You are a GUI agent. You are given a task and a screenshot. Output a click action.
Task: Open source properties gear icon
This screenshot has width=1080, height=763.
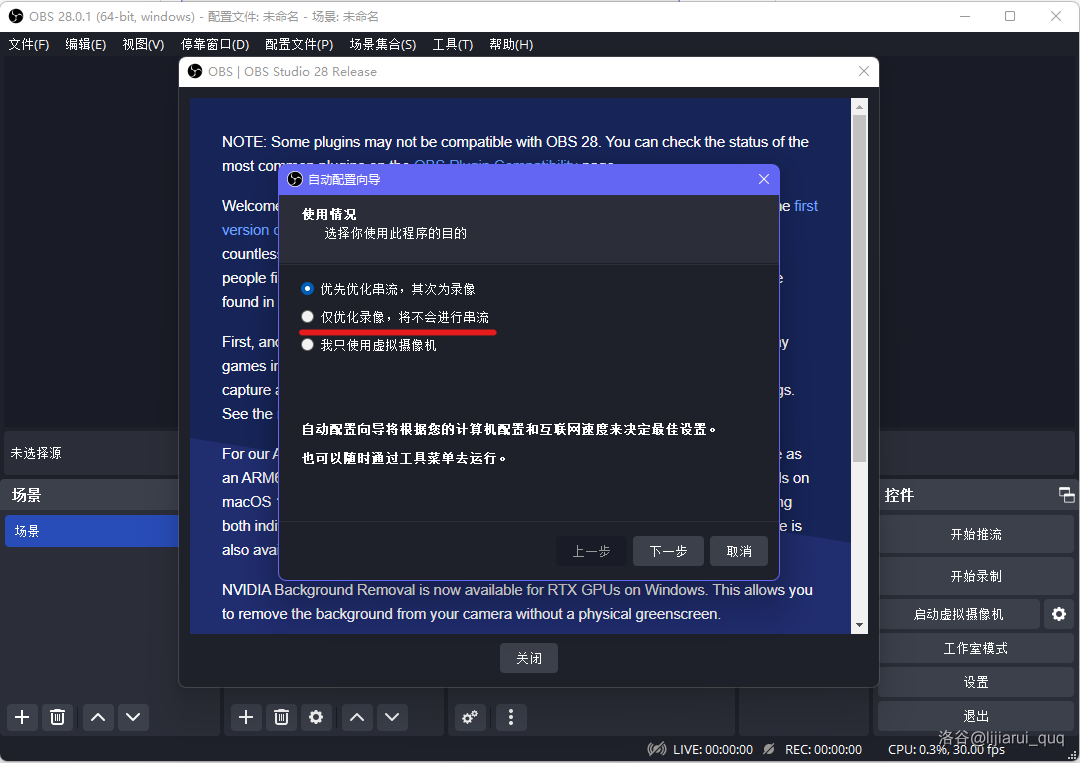pyautogui.click(x=316, y=718)
